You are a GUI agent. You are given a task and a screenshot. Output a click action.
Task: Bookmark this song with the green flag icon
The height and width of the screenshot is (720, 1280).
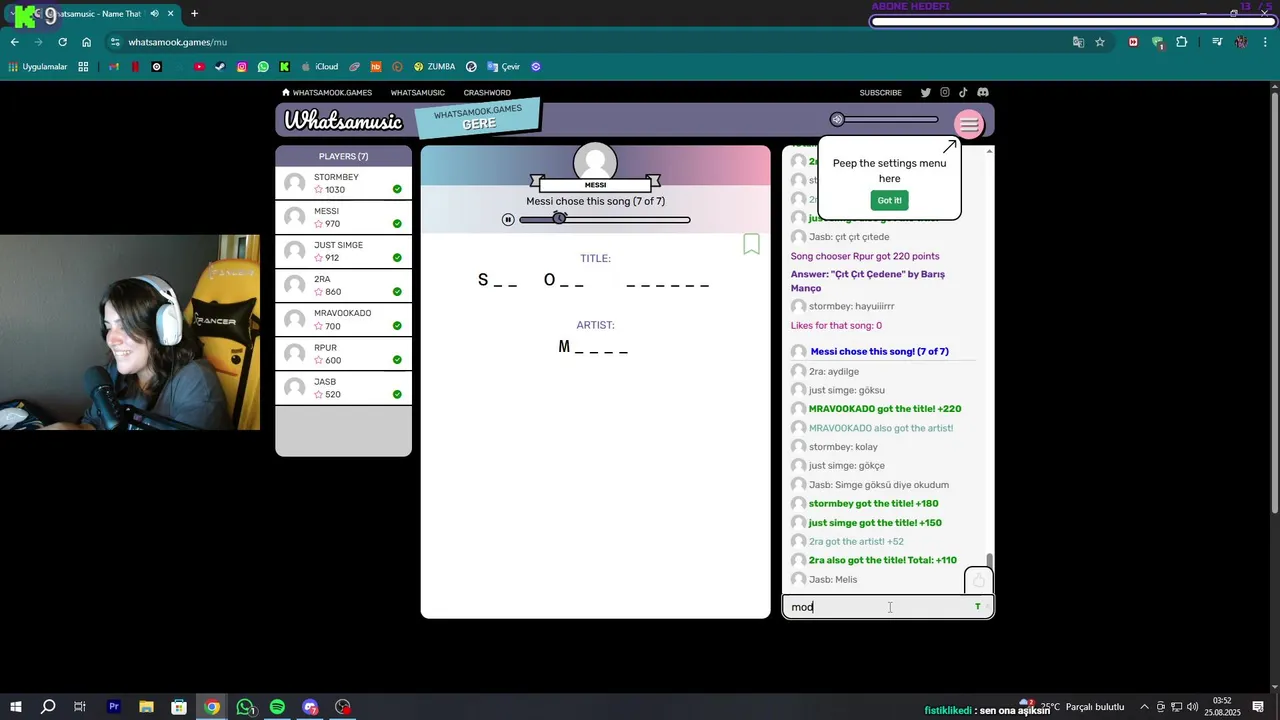752,244
